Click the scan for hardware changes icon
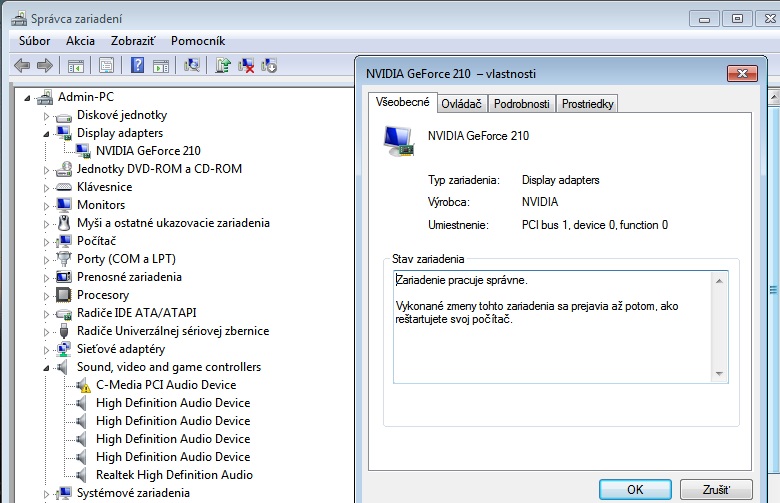This screenshot has width=780, height=503. click(x=192, y=65)
